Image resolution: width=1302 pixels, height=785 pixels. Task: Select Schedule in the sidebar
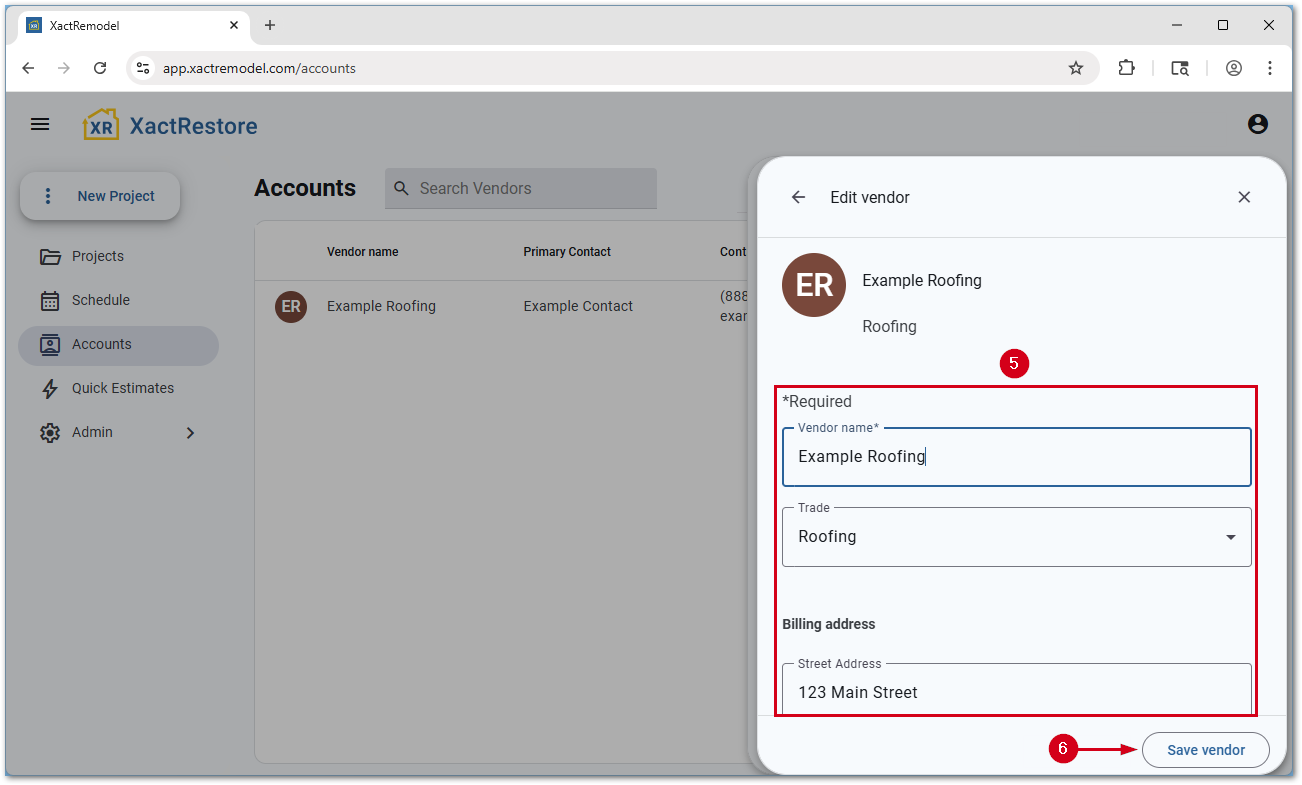(118, 300)
